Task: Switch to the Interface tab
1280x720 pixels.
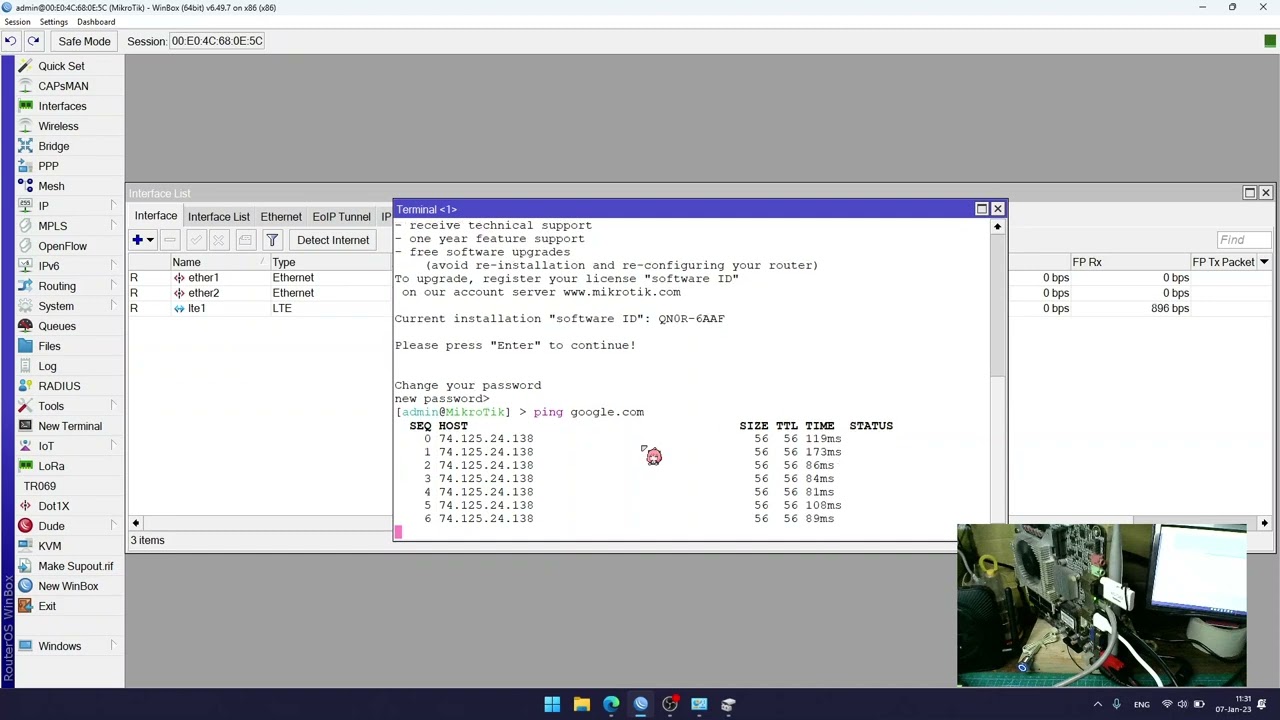Action: click(156, 216)
